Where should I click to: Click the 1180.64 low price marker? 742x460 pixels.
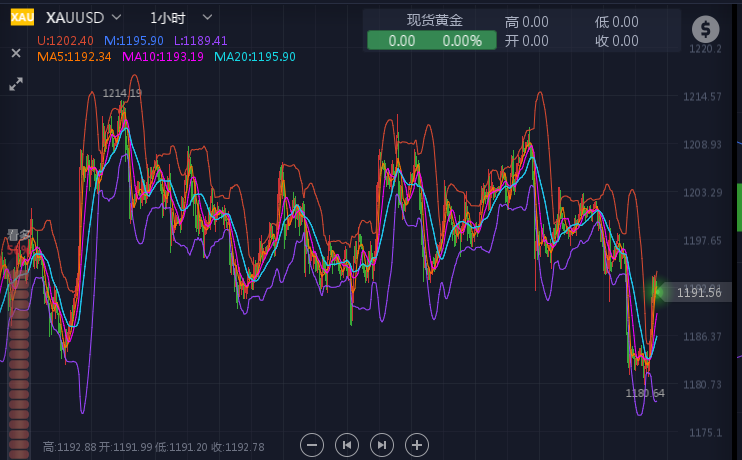(645, 393)
